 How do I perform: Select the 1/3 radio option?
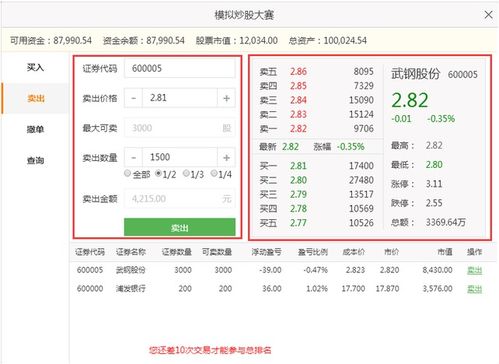pos(186,173)
